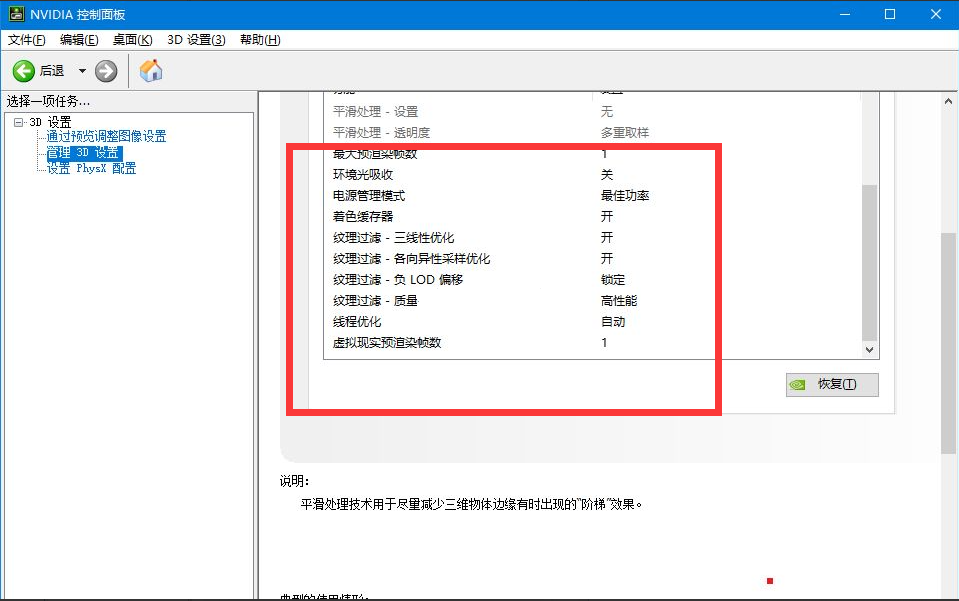The image size is (959, 601).
Task: Click the 恢复(T) restore button
Action: [832, 385]
